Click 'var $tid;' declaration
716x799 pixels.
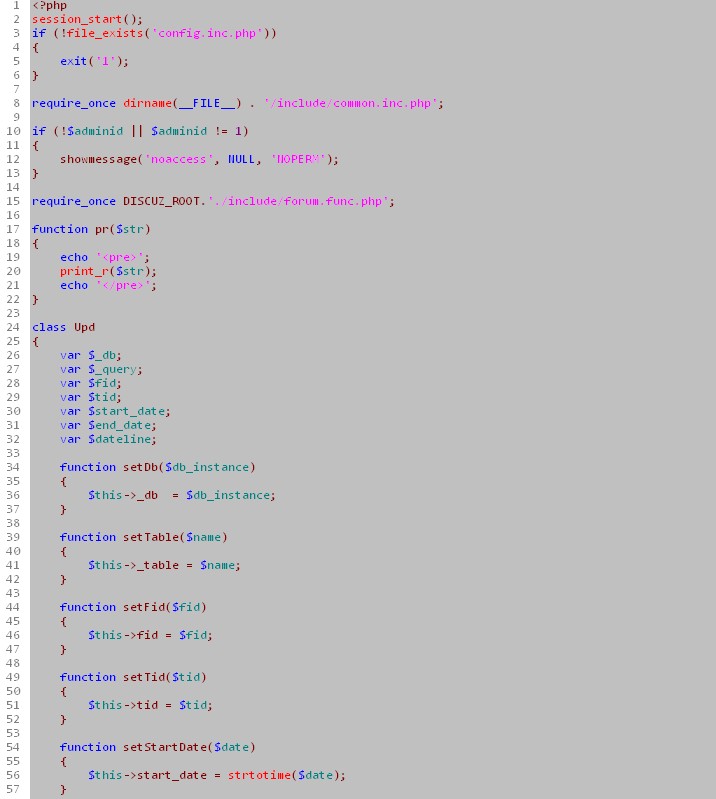[91, 397]
